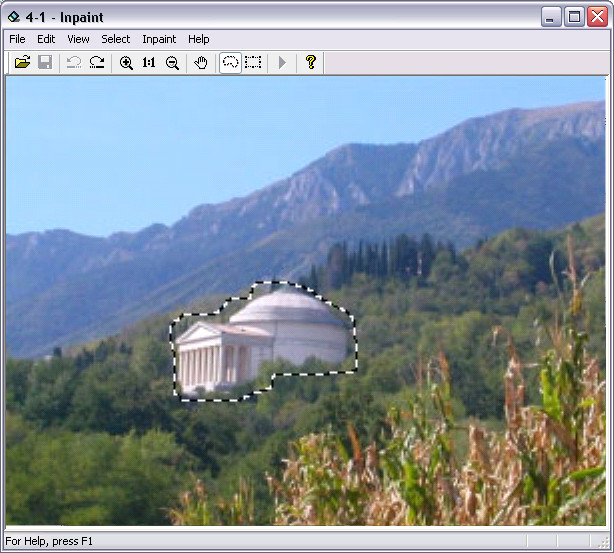Open an image file with the folder icon

[x=22, y=62]
